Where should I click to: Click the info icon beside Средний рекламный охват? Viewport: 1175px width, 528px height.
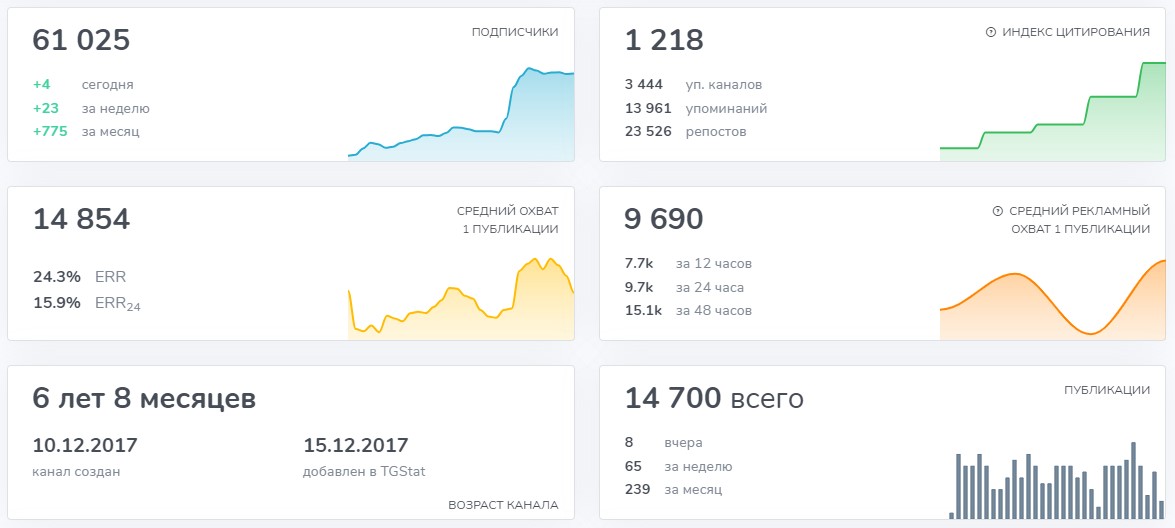[997, 211]
